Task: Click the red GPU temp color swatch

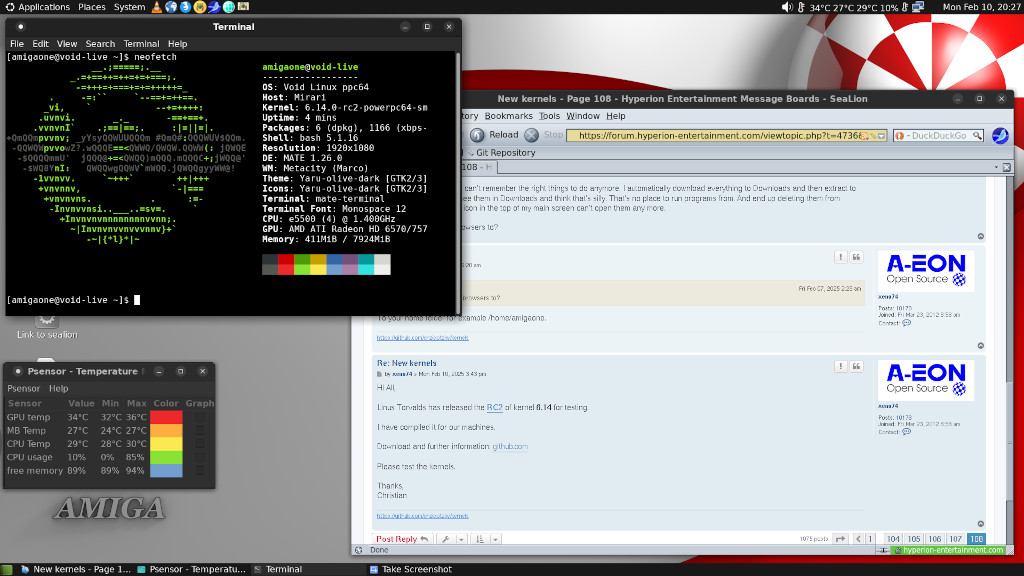Action: (166, 417)
